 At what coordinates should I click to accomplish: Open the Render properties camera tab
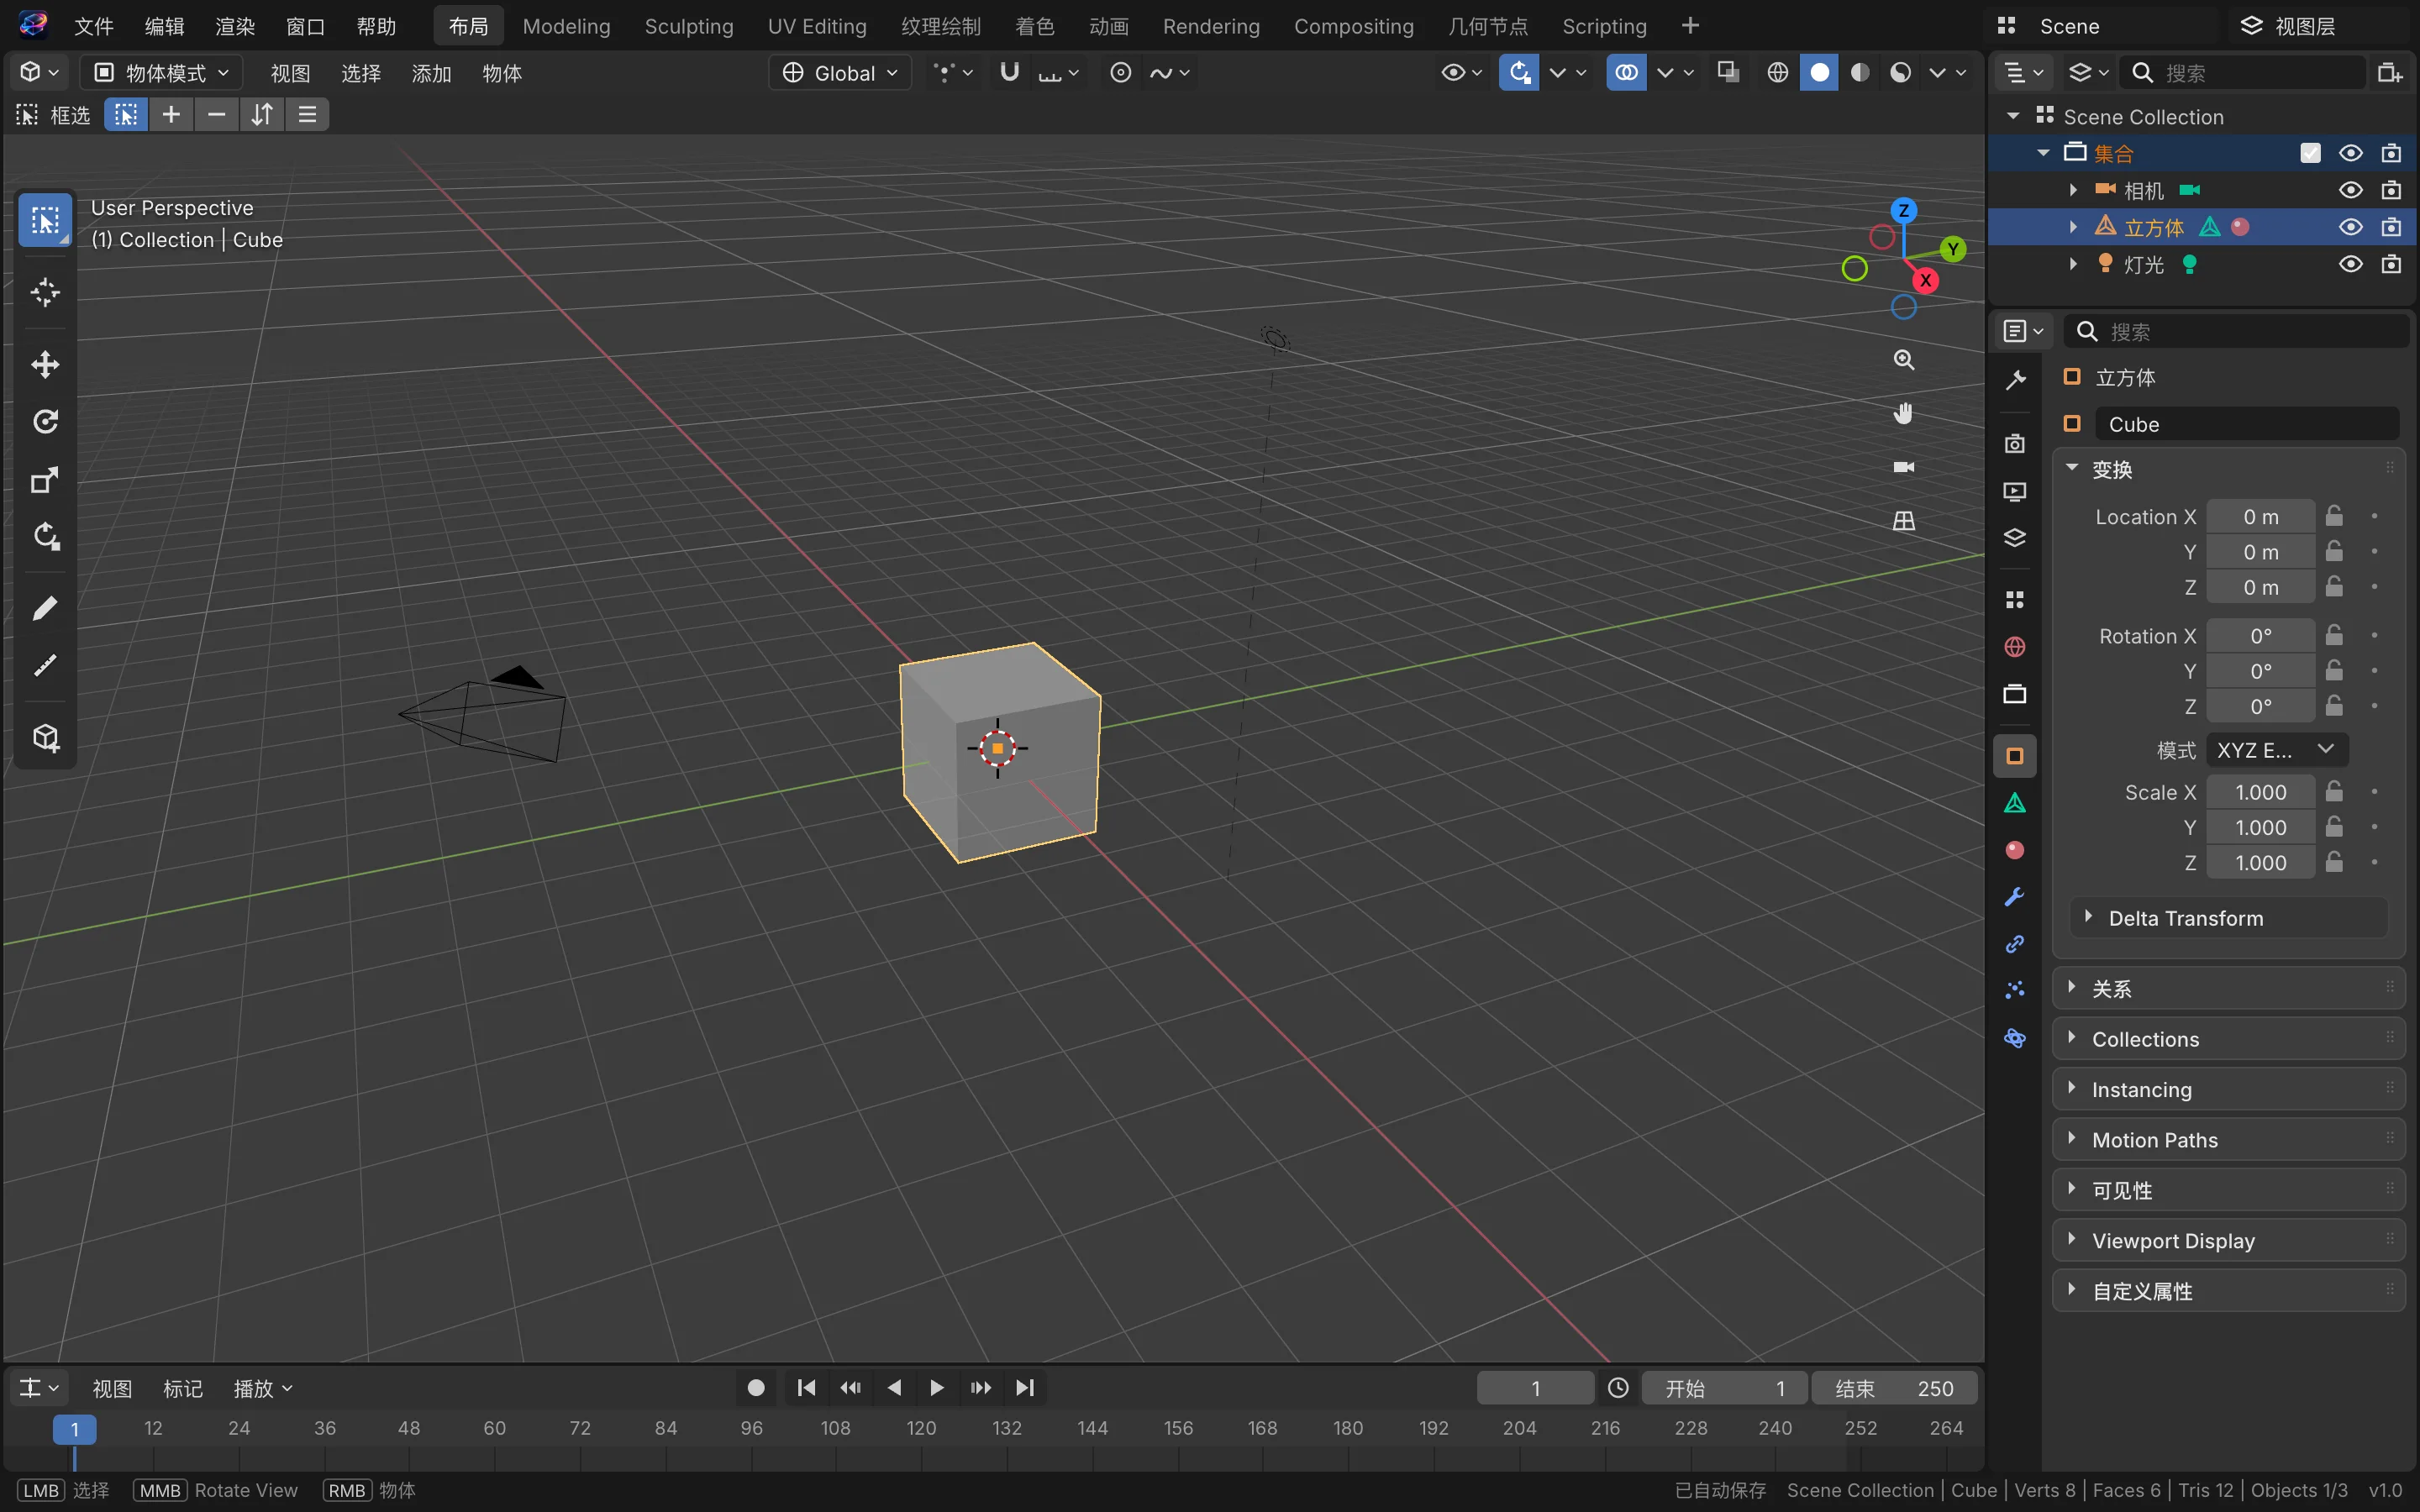[x=2014, y=444]
